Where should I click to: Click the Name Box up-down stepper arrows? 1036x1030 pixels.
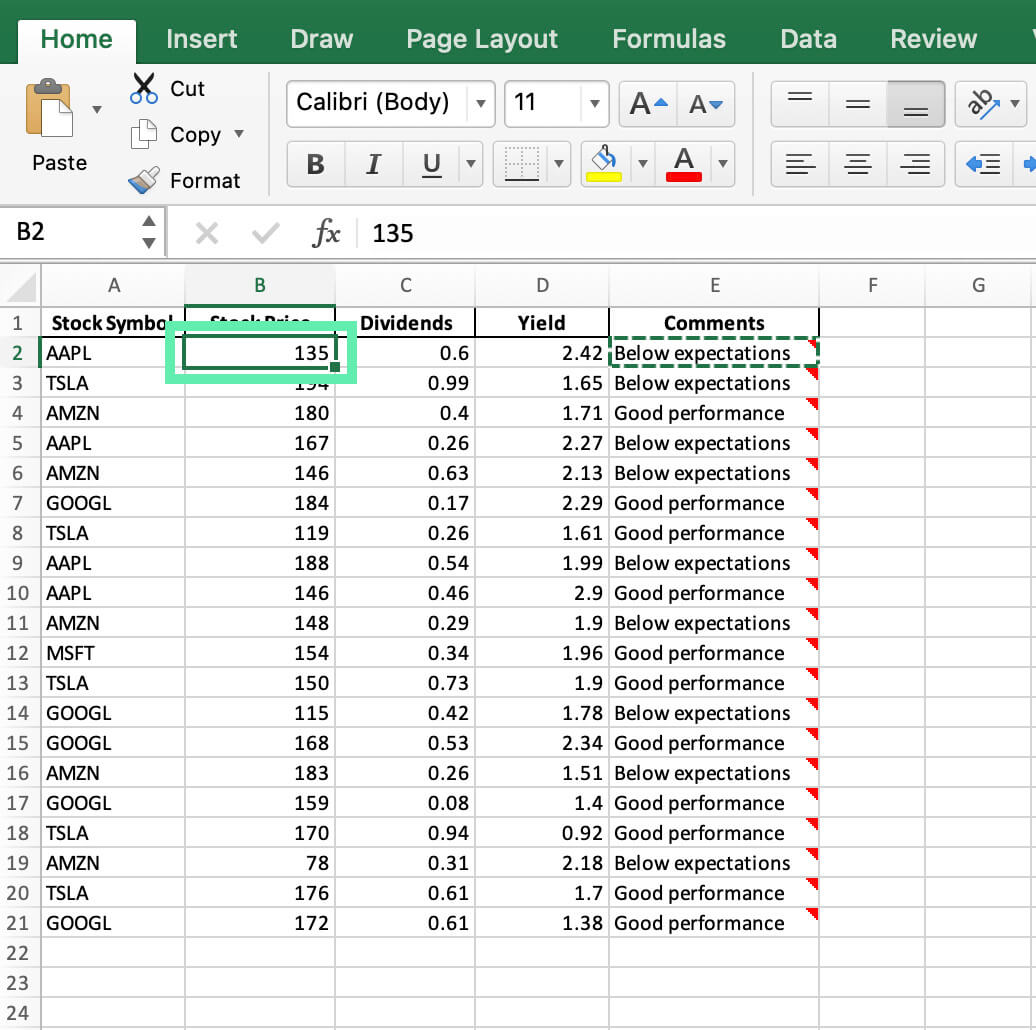point(149,232)
